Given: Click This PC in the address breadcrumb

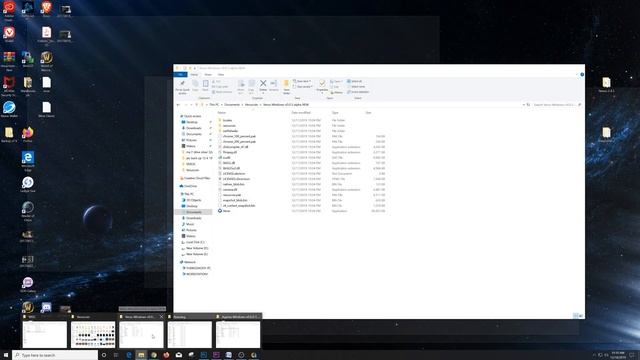Looking at the screenshot, I should (x=214, y=105).
